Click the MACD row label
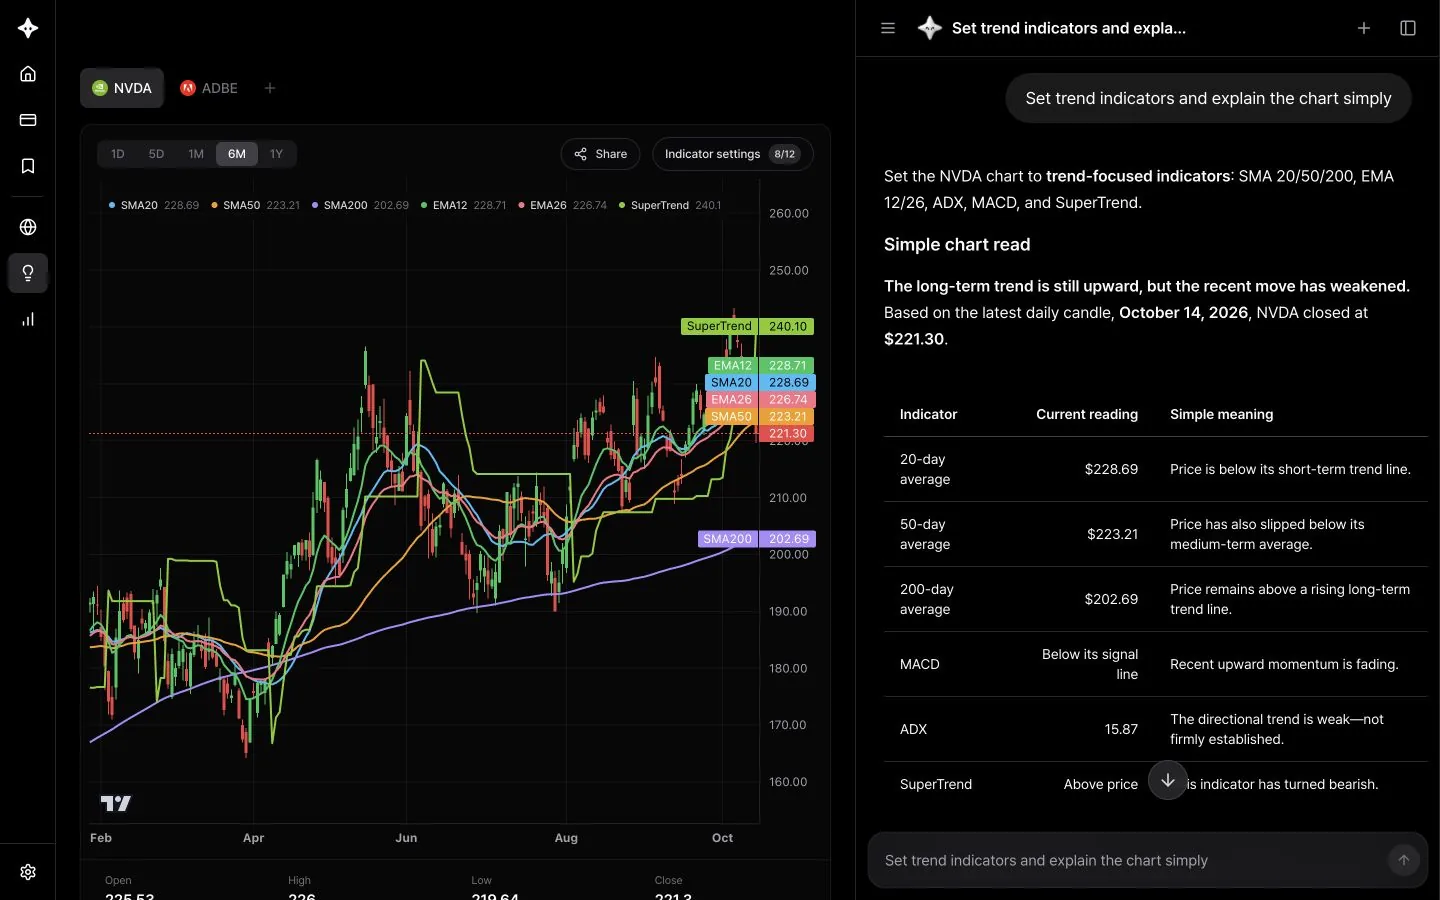 (x=920, y=664)
